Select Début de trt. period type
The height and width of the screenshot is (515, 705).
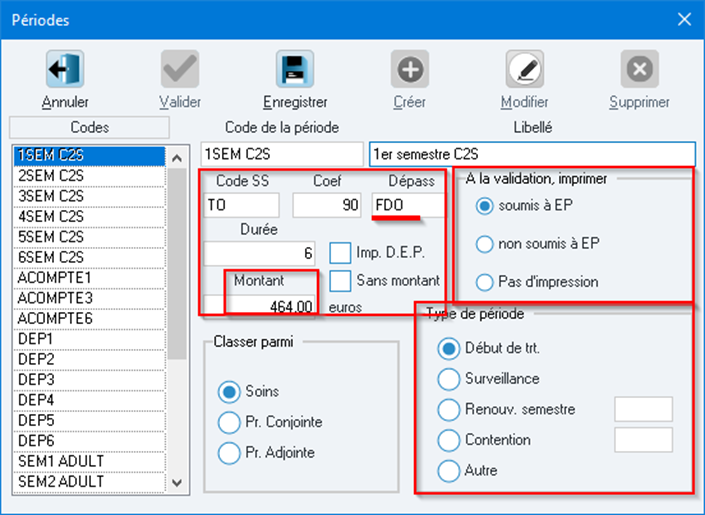[448, 349]
